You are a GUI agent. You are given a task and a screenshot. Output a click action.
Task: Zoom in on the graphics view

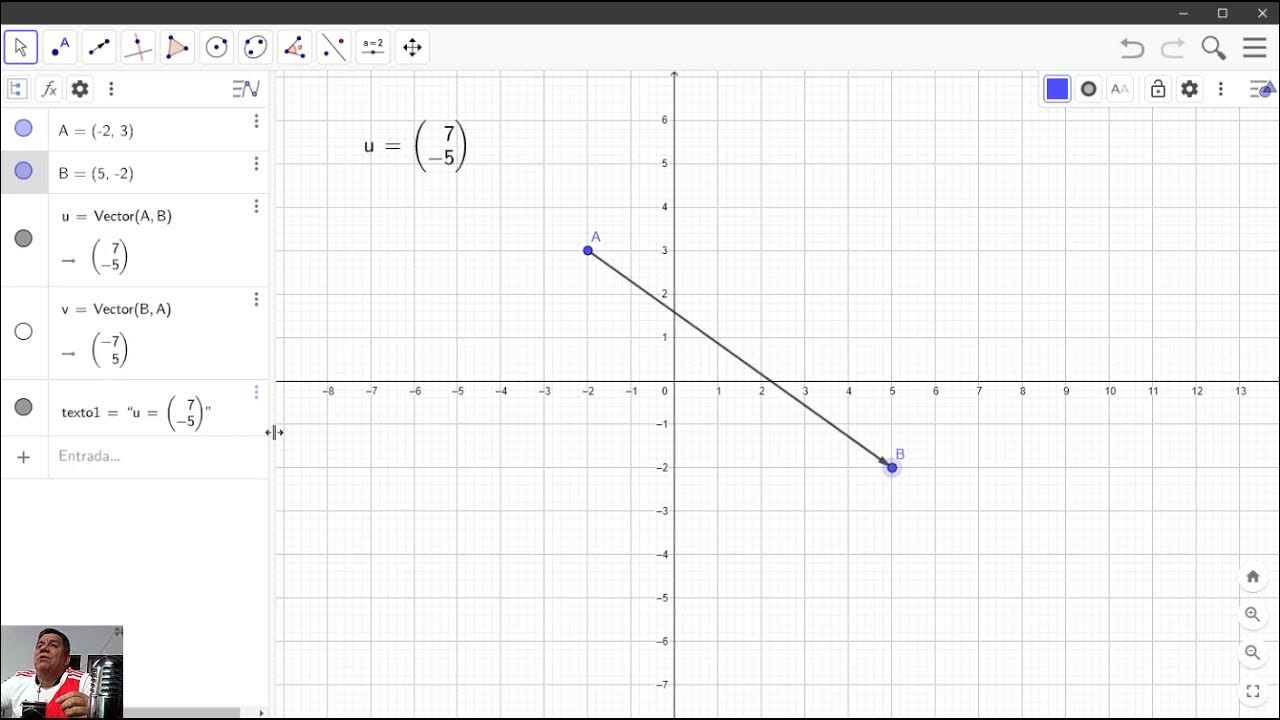pyautogui.click(x=1252, y=615)
